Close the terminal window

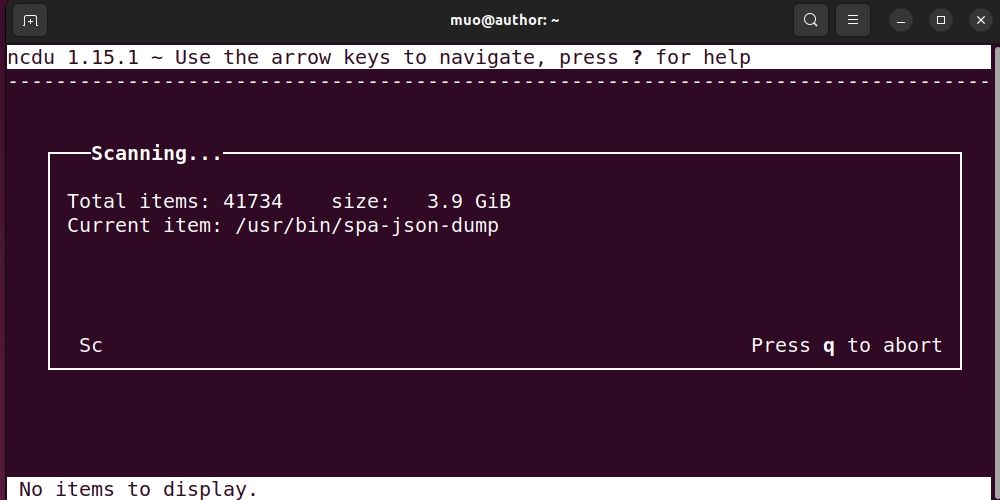click(x=981, y=20)
